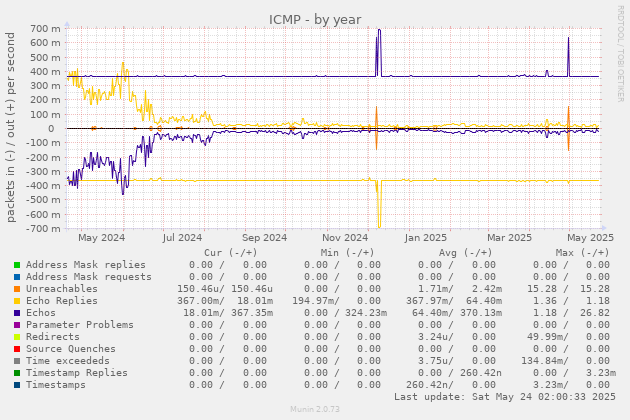Click the Echos max value '26.82'
This screenshot has width=630, height=420.
(595, 313)
